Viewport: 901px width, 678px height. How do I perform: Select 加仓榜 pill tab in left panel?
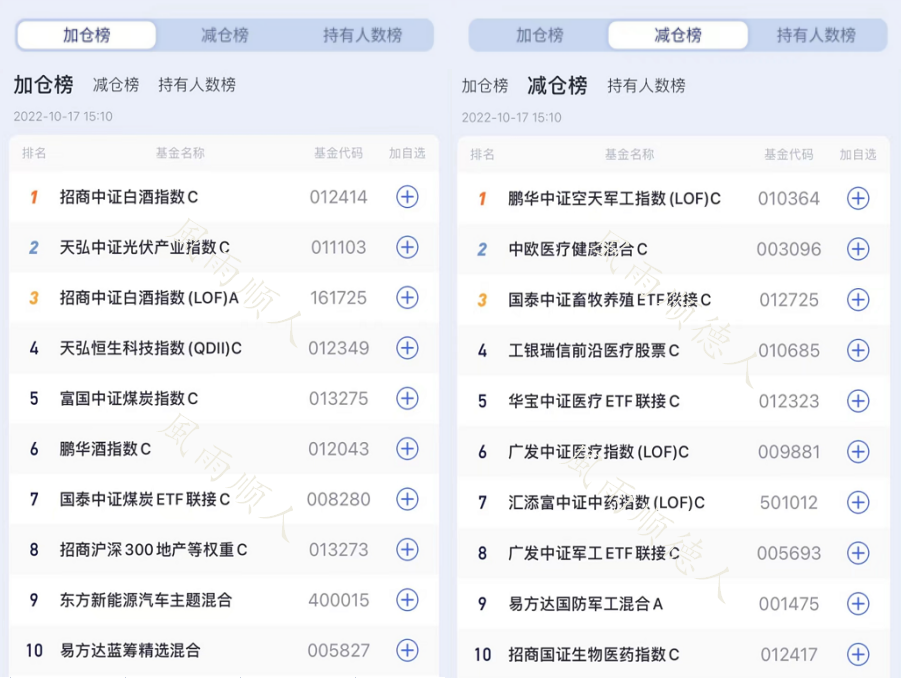(x=86, y=35)
